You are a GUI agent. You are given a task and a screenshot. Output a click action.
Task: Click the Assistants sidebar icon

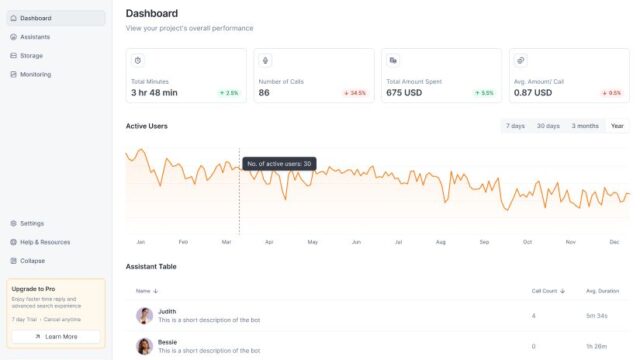(13, 37)
